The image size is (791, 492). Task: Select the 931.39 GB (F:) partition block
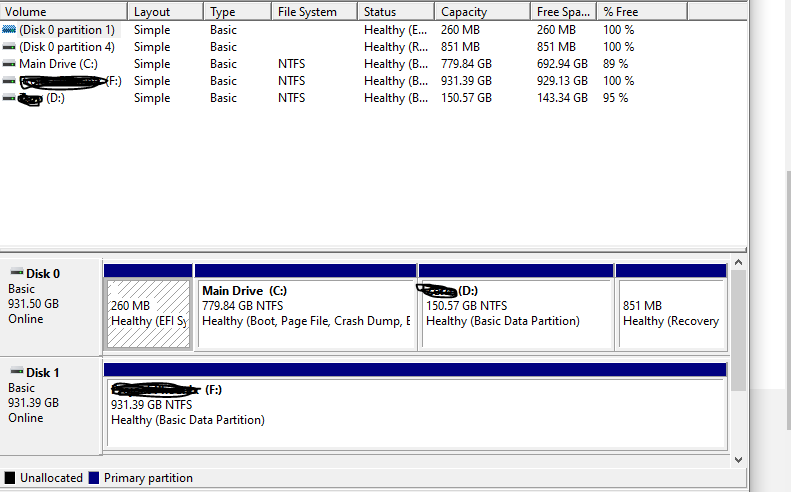[415, 406]
